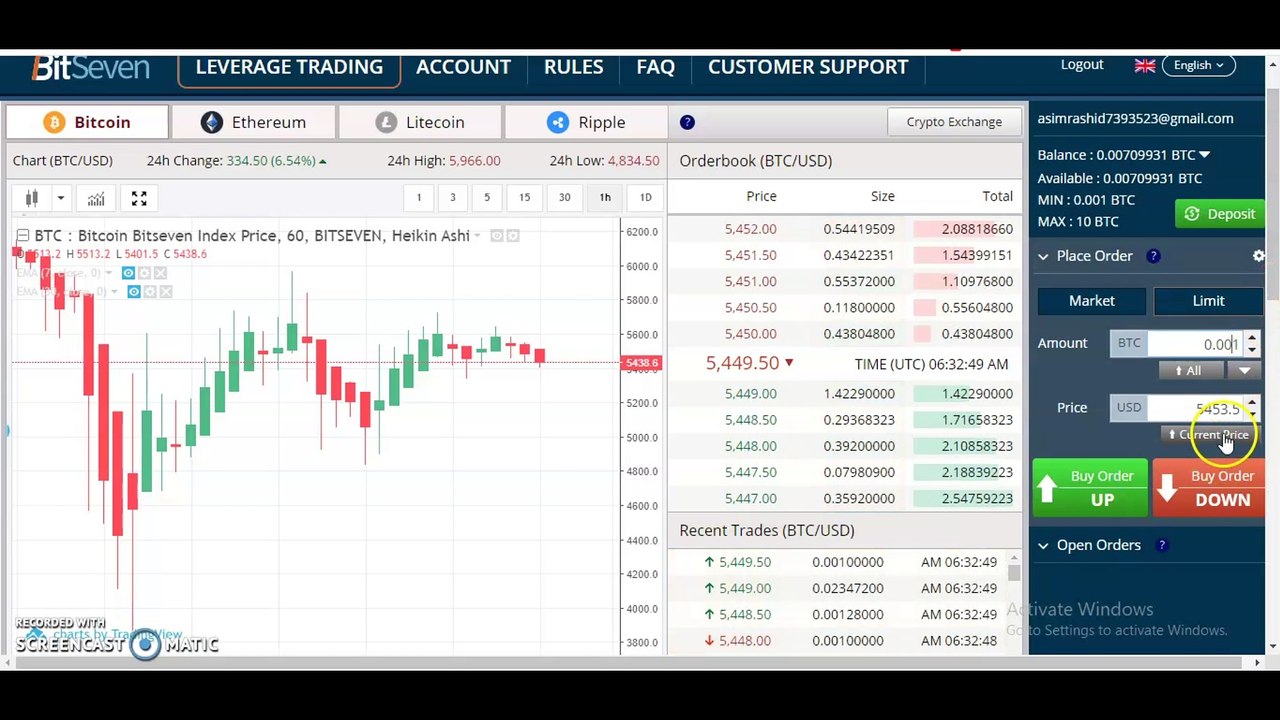
Task: Switch to the Litecoin tab
Action: click(x=420, y=122)
